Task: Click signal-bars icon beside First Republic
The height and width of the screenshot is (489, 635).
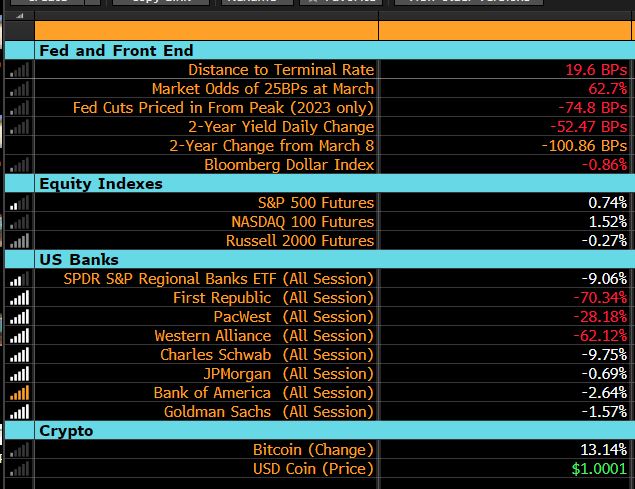Action: pyautogui.click(x=19, y=298)
